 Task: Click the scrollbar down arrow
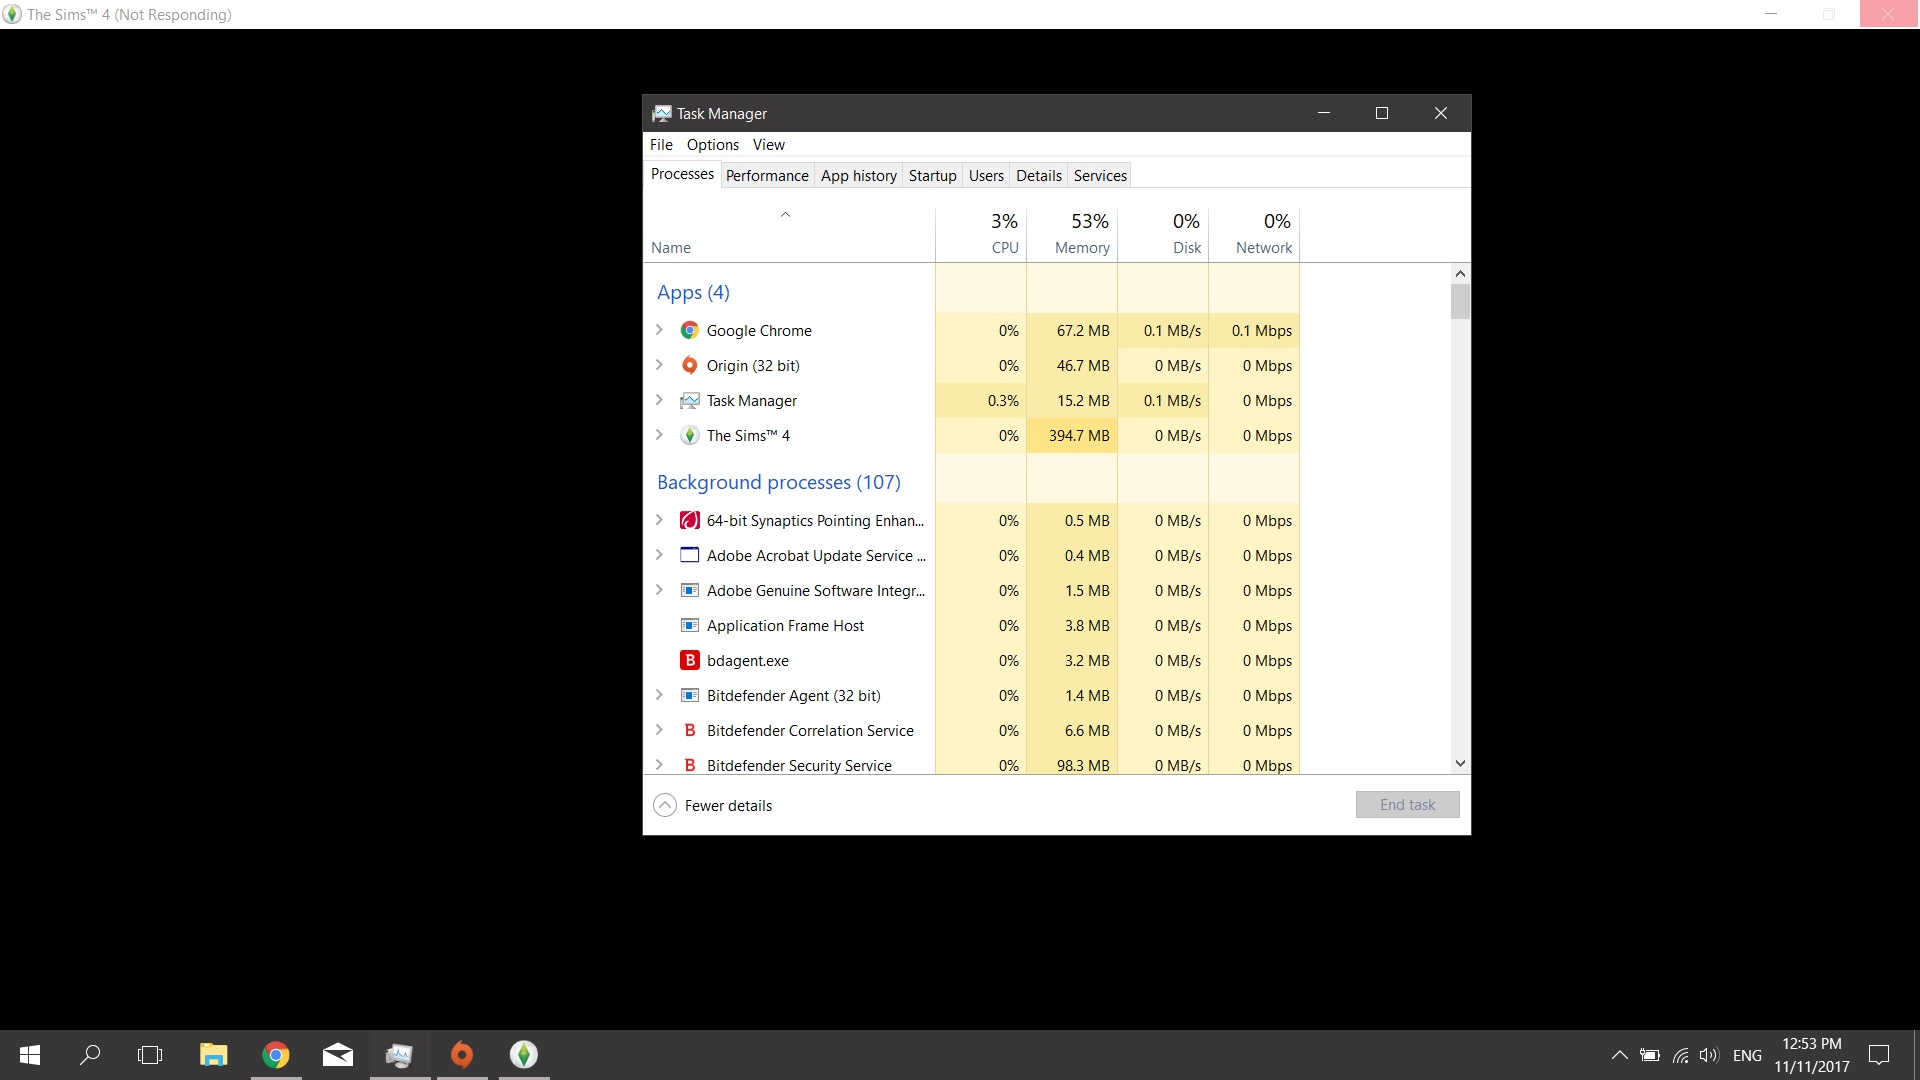pyautogui.click(x=1460, y=764)
